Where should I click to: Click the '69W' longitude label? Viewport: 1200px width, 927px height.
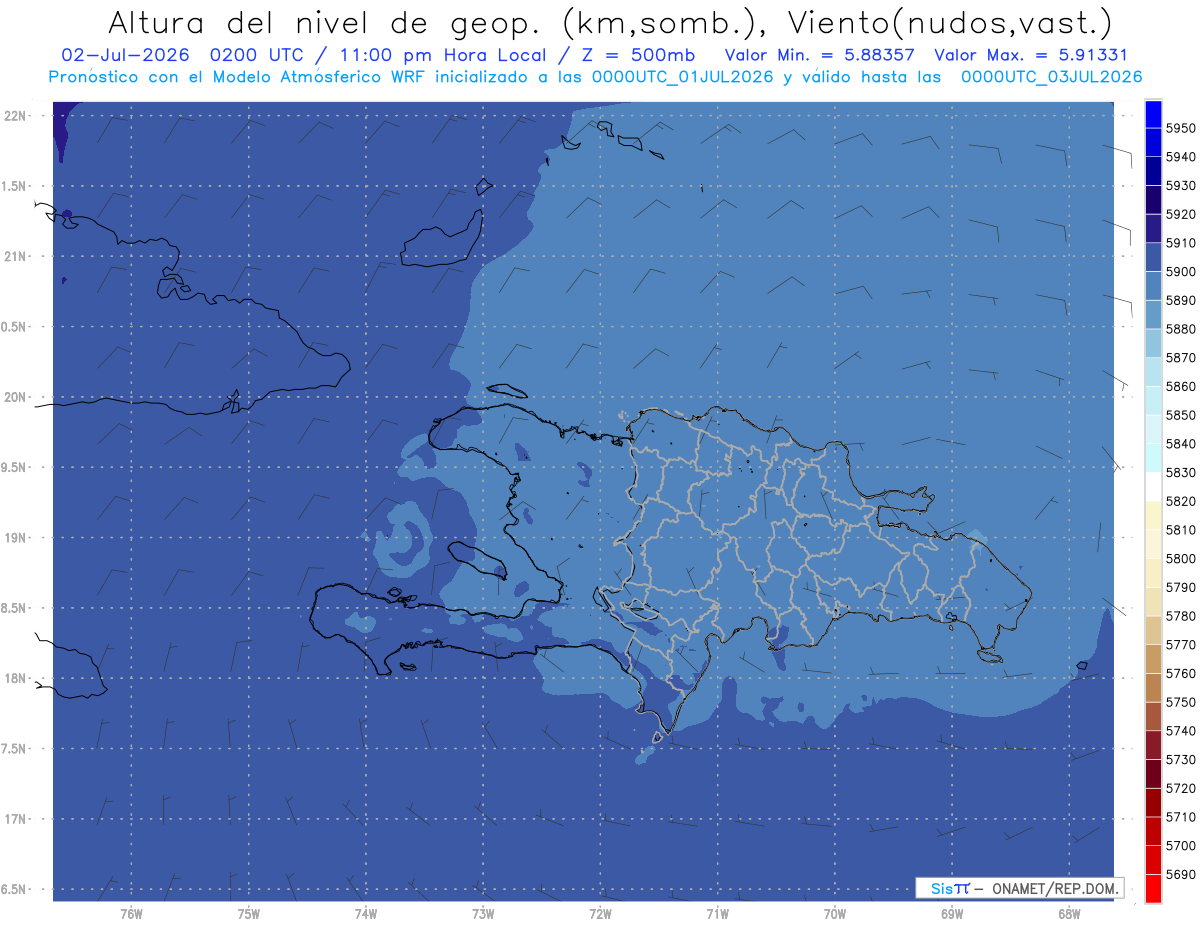coord(952,913)
